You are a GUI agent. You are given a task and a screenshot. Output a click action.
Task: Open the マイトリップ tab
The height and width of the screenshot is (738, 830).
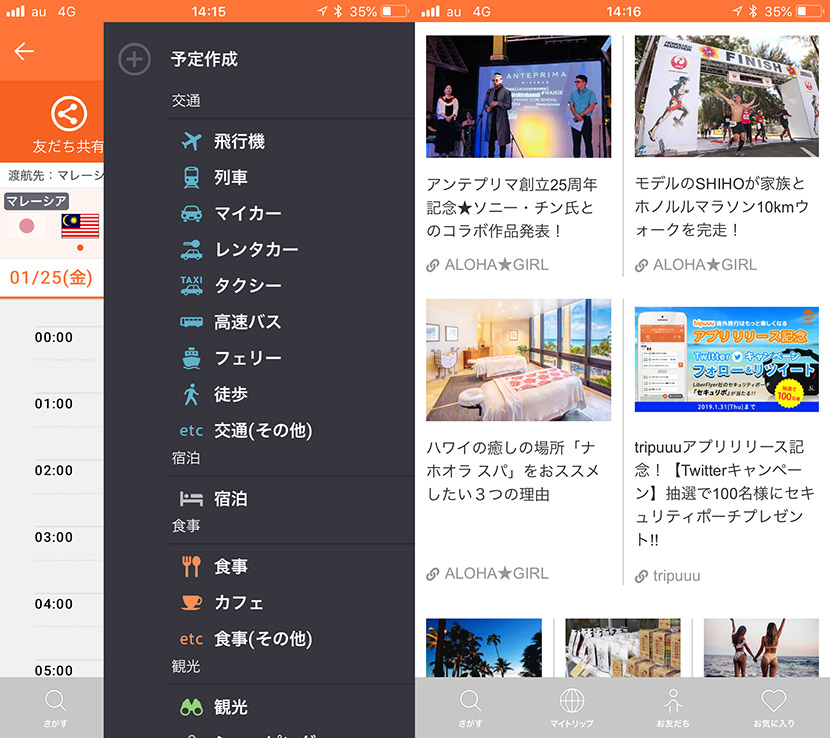571,708
